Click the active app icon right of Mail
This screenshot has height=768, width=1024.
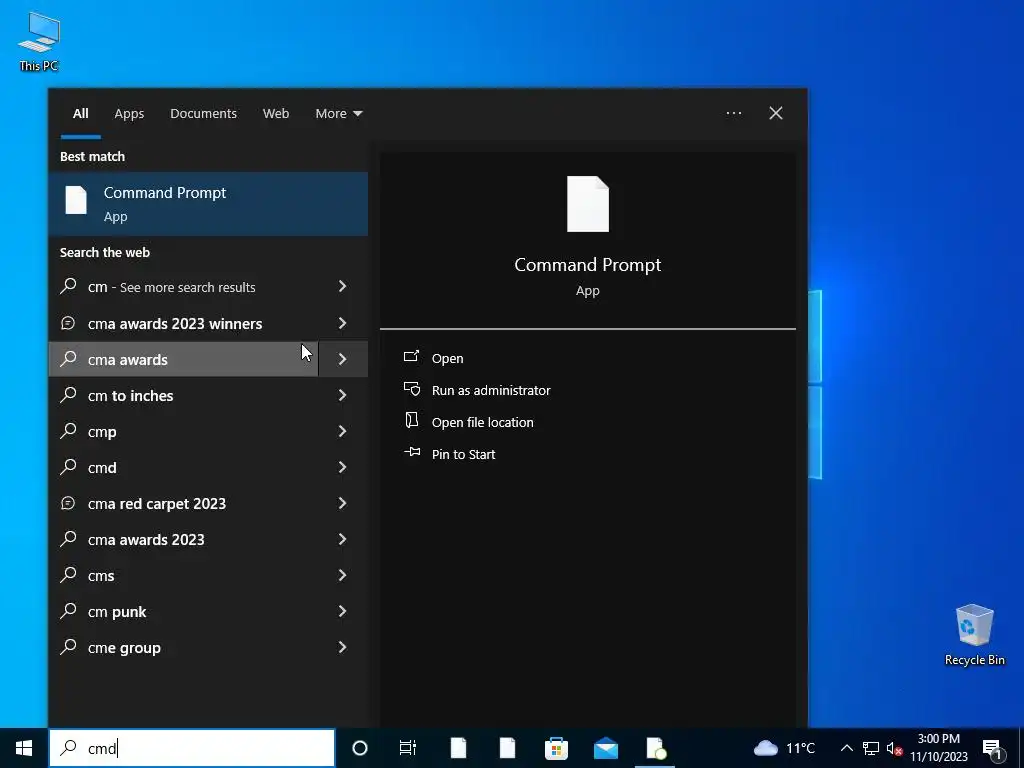(656, 748)
